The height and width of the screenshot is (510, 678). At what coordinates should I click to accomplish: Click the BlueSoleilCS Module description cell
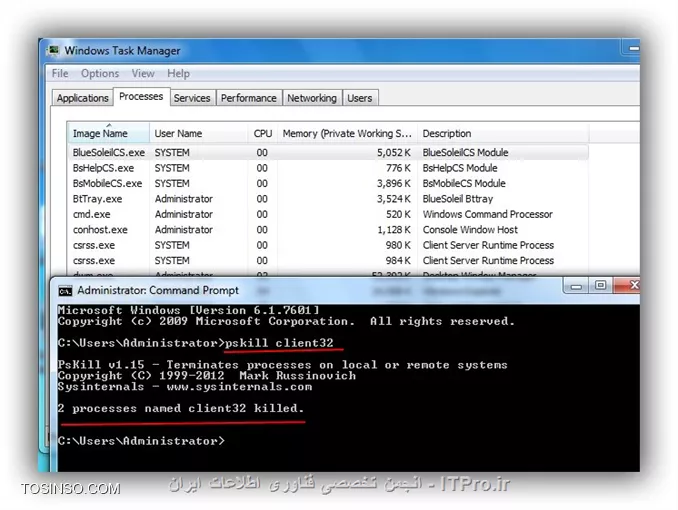click(465, 152)
